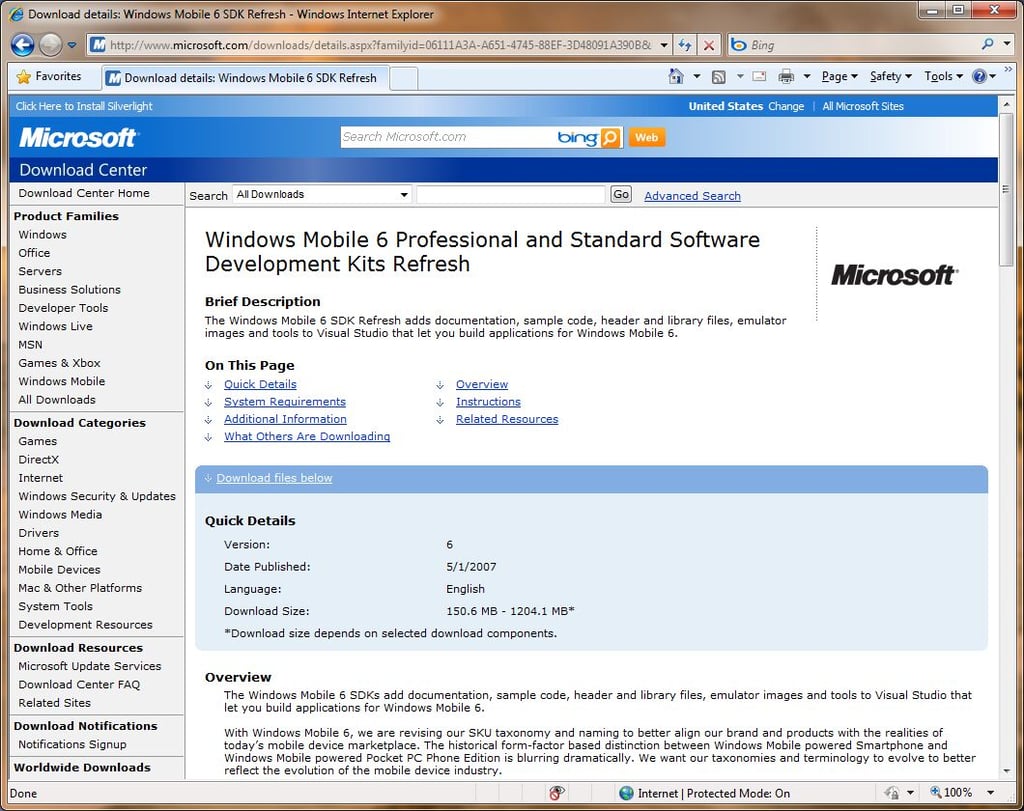Open the Advanced Search link
This screenshot has width=1024, height=811.
(x=692, y=196)
